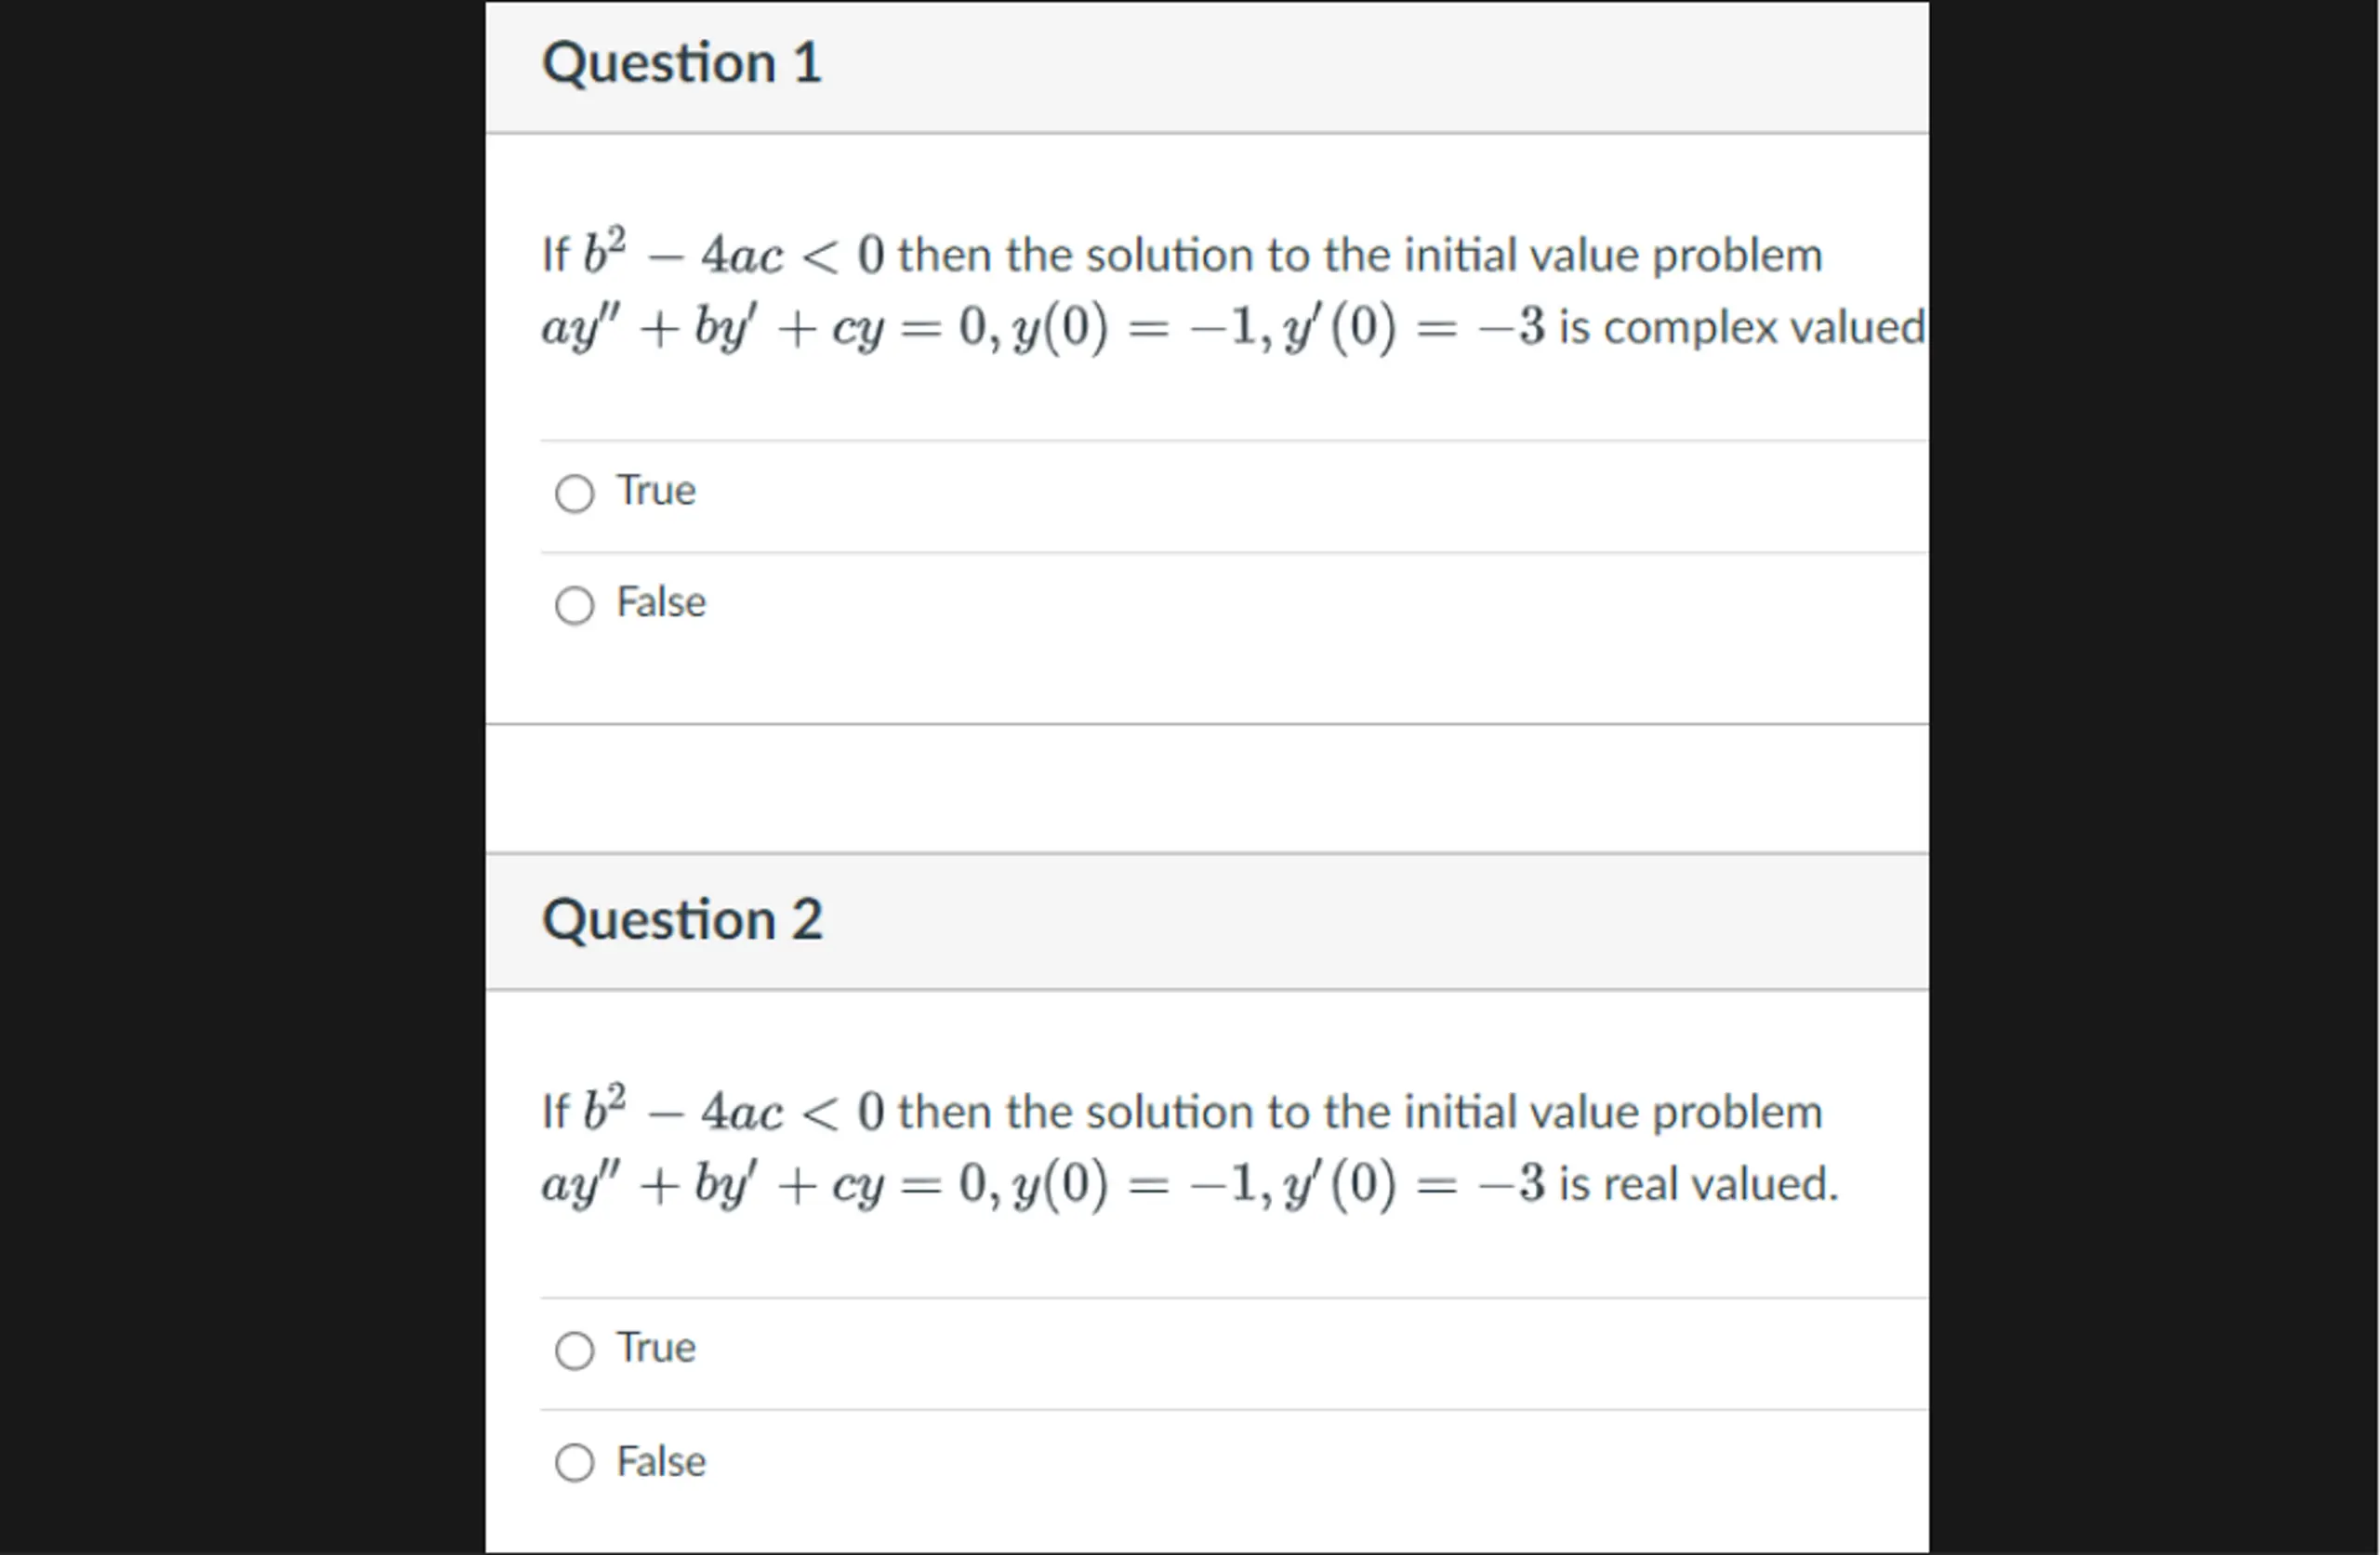This screenshot has width=2380, height=1555.
Task: Click the y(0) = −1 condition in Question 1
Action: [x=1134, y=328]
